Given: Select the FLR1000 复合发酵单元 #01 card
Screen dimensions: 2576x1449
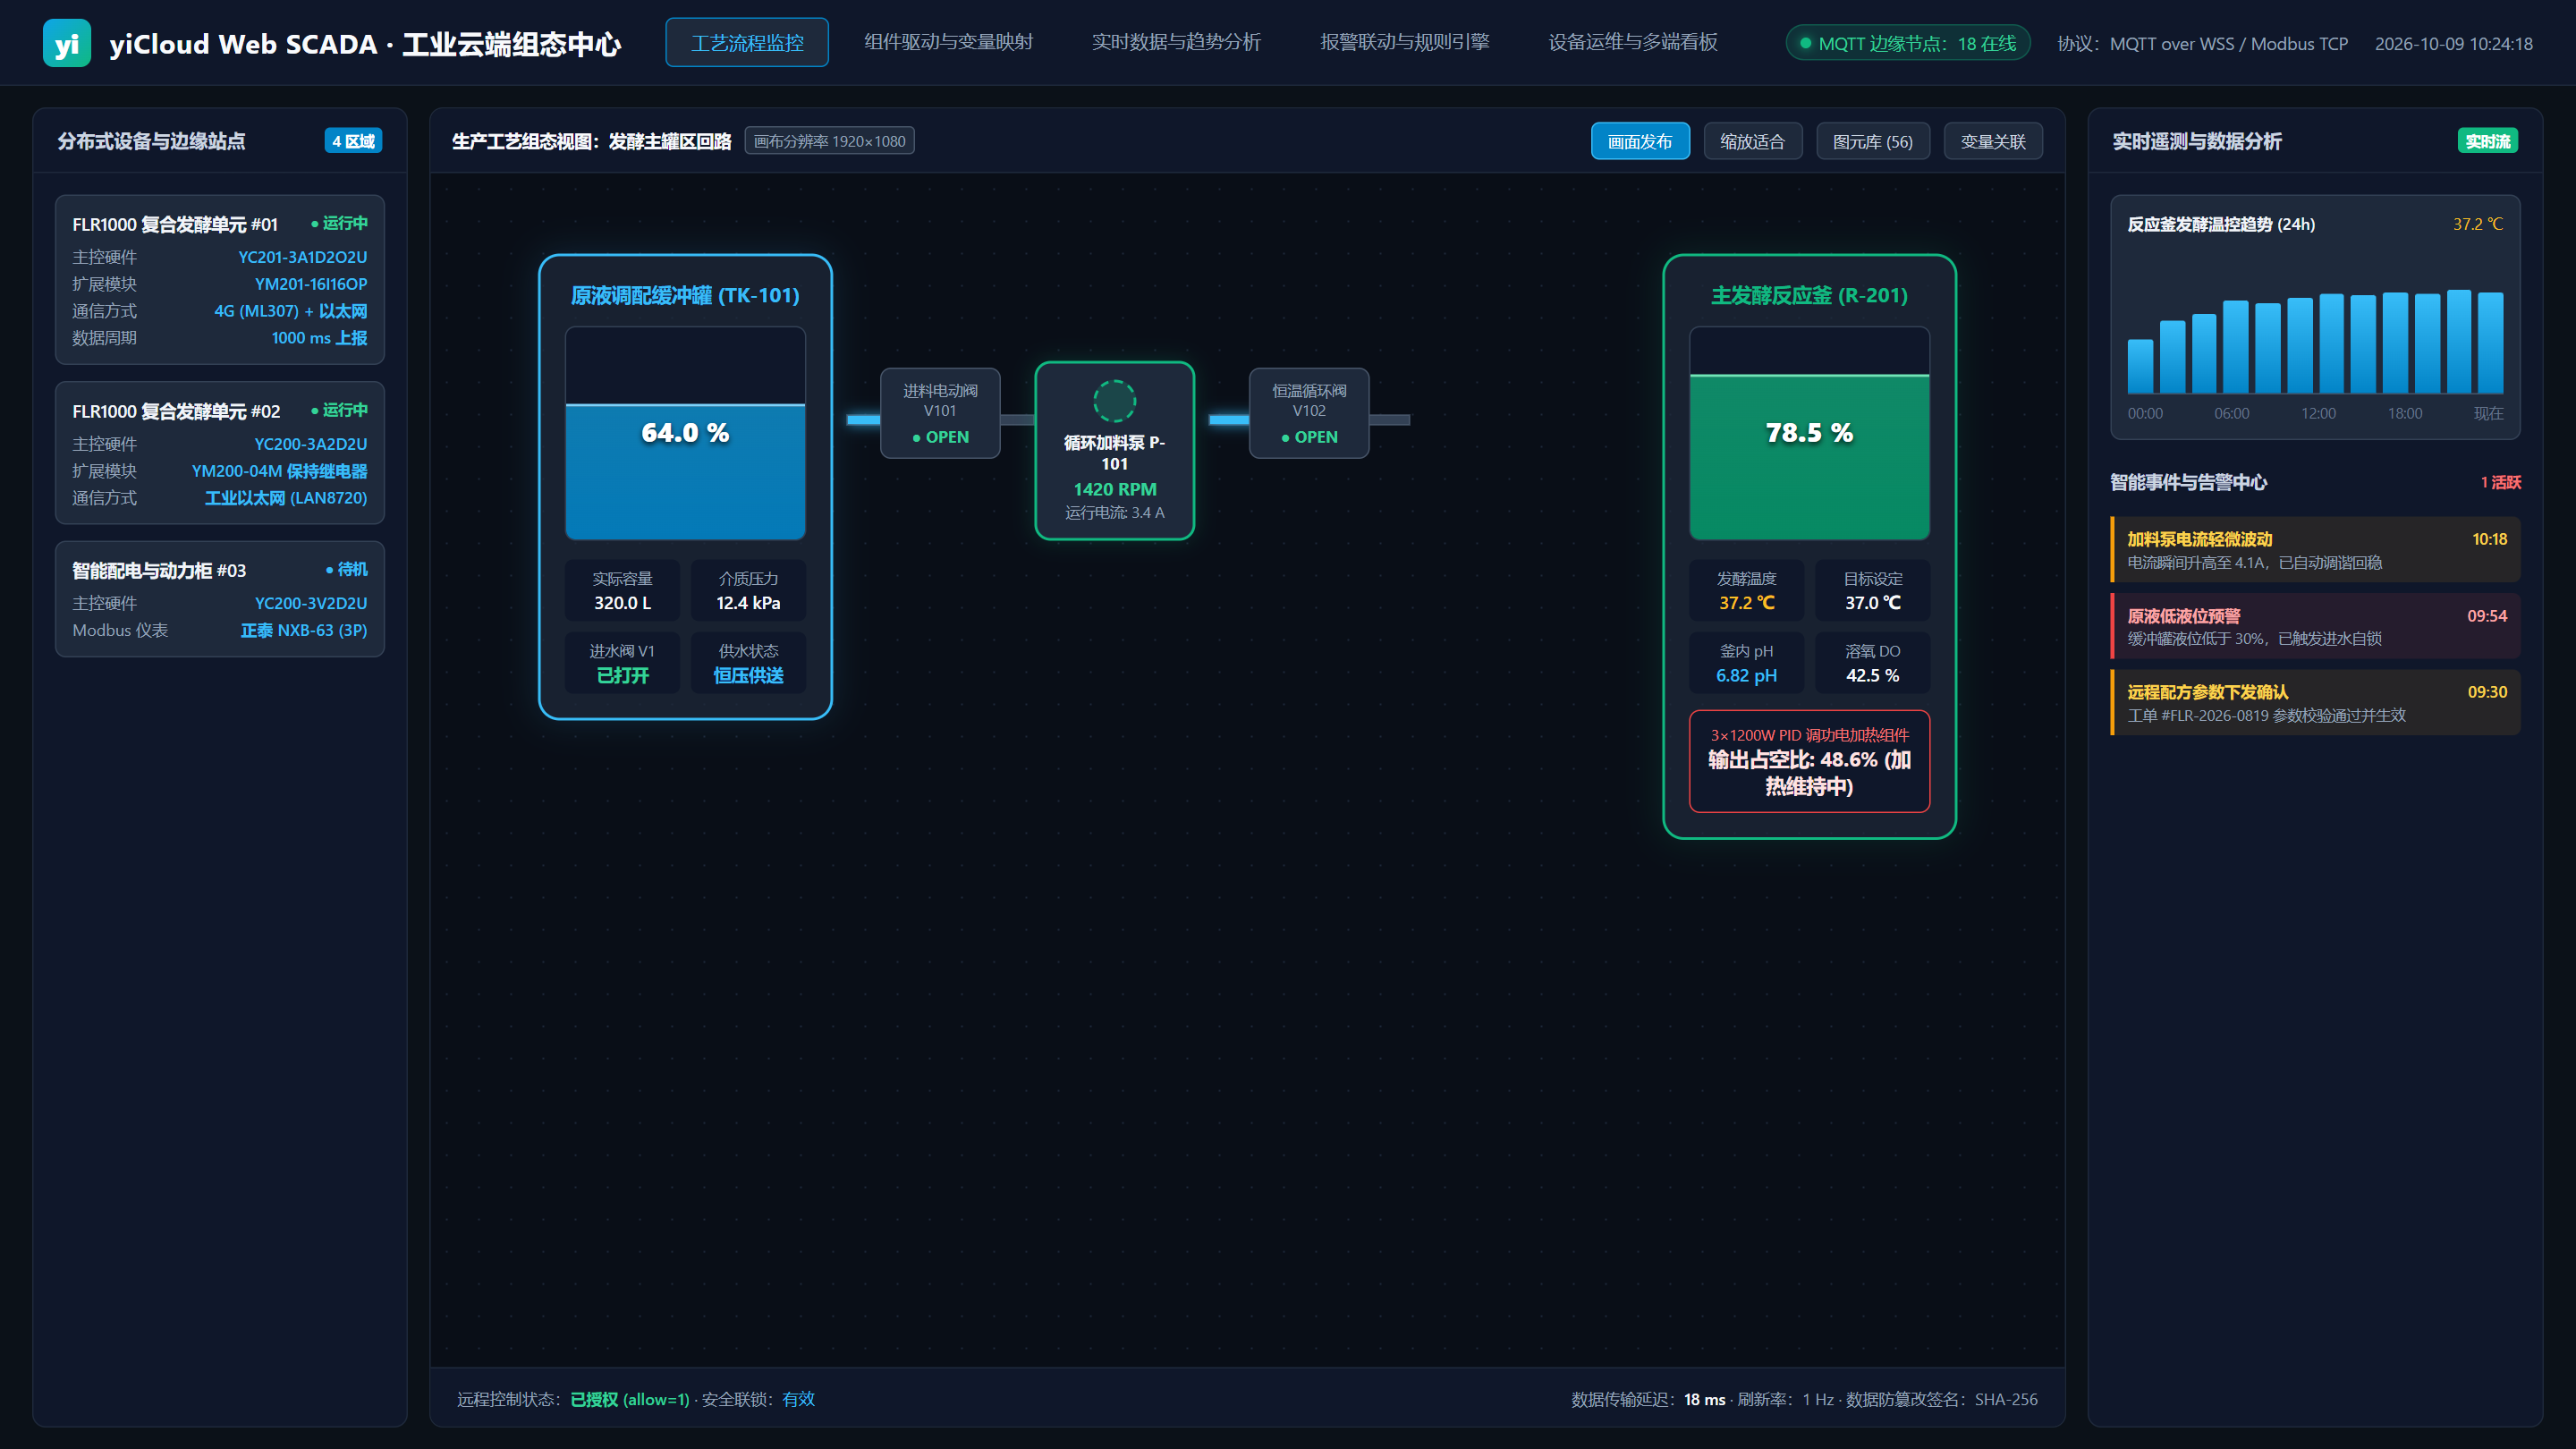Looking at the screenshot, I should 220,280.
